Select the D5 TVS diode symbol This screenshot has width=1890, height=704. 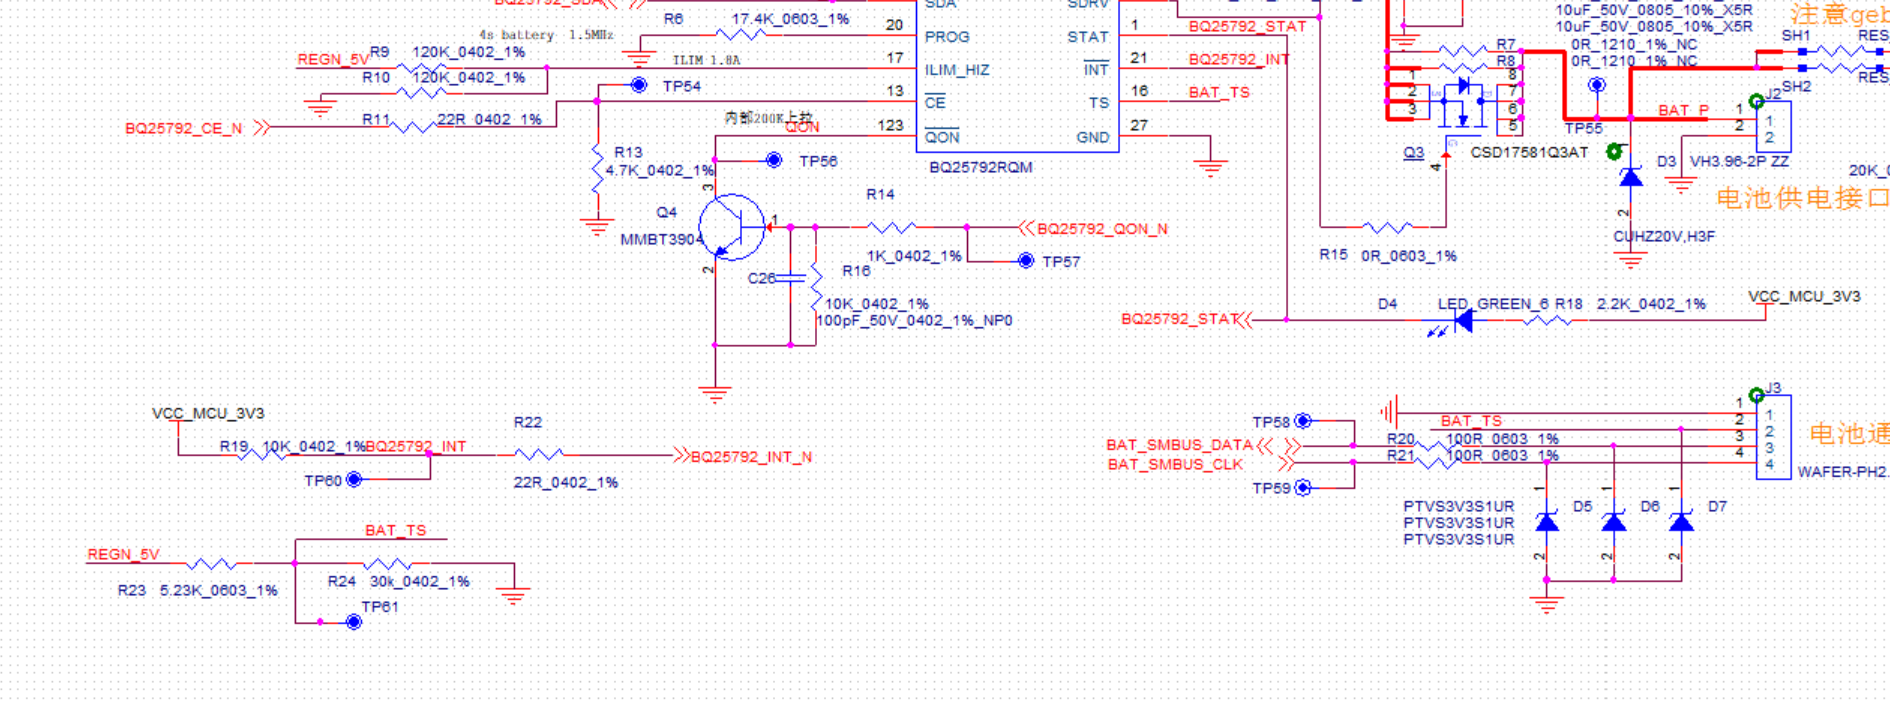point(1547,522)
